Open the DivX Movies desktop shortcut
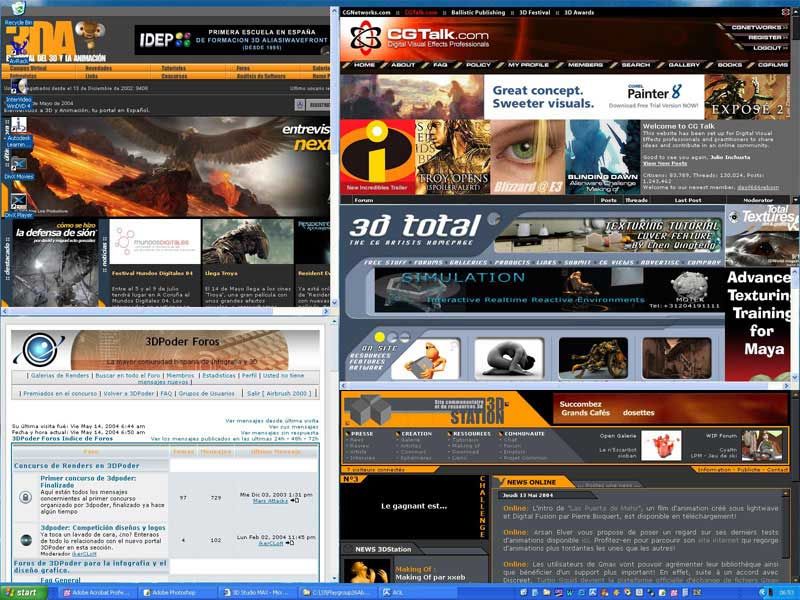 [18, 168]
